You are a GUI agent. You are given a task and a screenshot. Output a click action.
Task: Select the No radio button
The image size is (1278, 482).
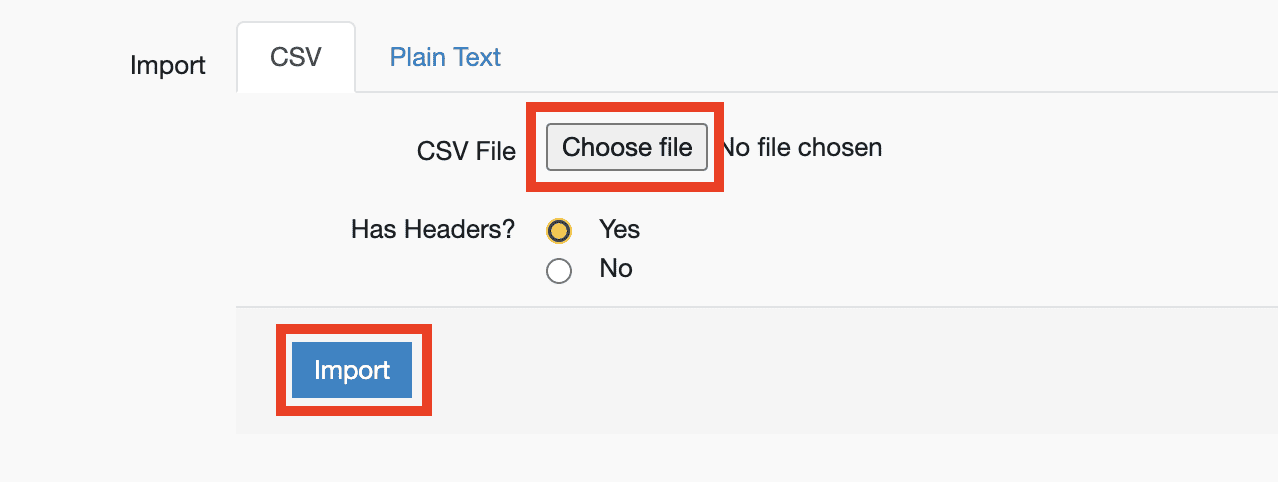(x=559, y=270)
